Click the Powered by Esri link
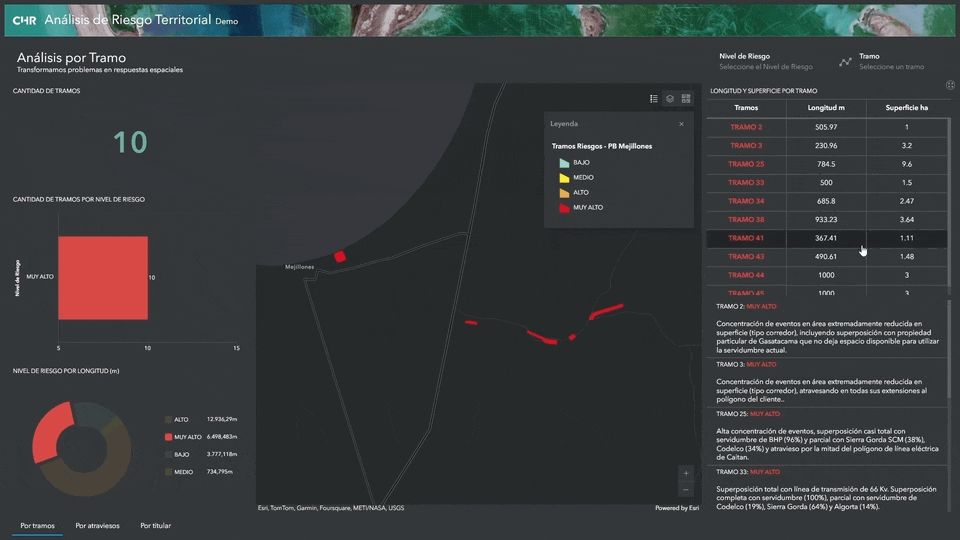Image resolution: width=960 pixels, height=540 pixels. tap(676, 508)
